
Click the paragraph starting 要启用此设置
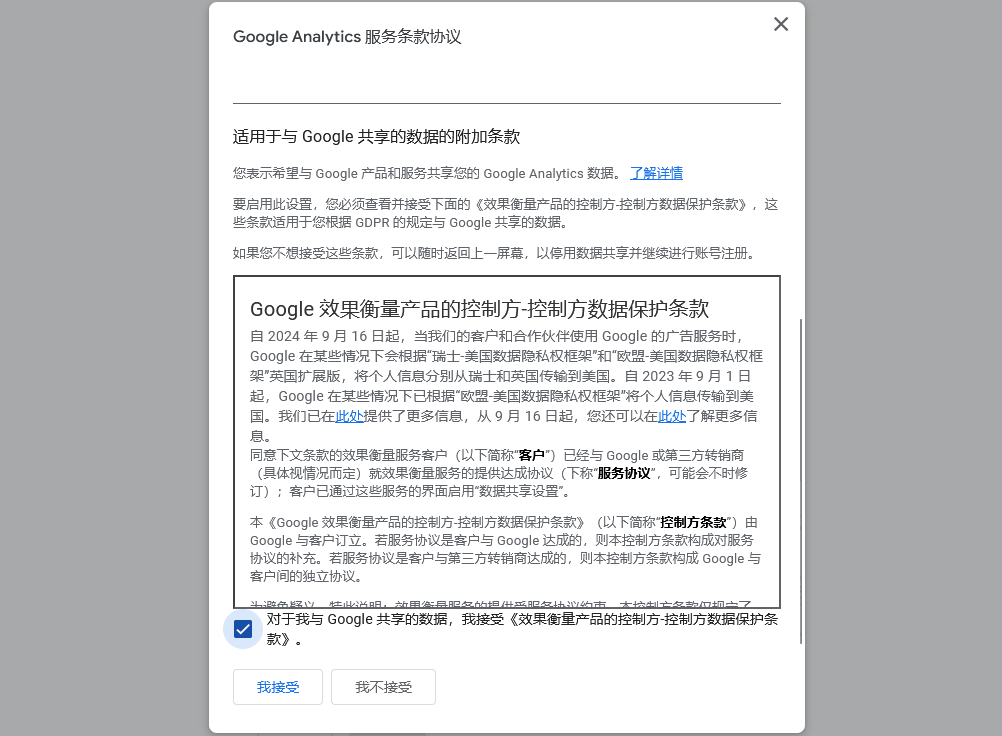pos(505,213)
